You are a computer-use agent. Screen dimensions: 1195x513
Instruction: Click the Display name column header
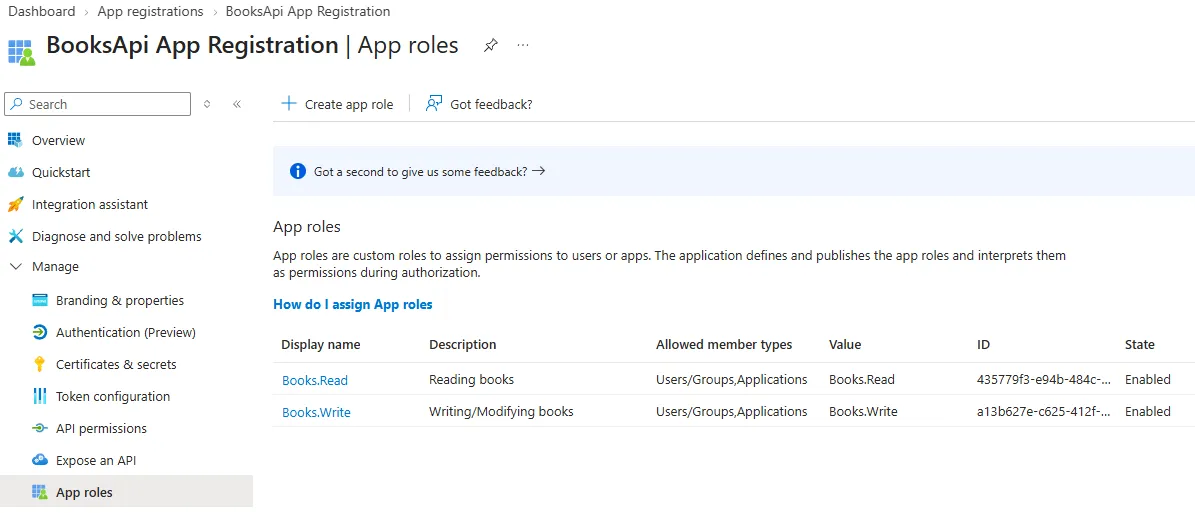tap(321, 345)
